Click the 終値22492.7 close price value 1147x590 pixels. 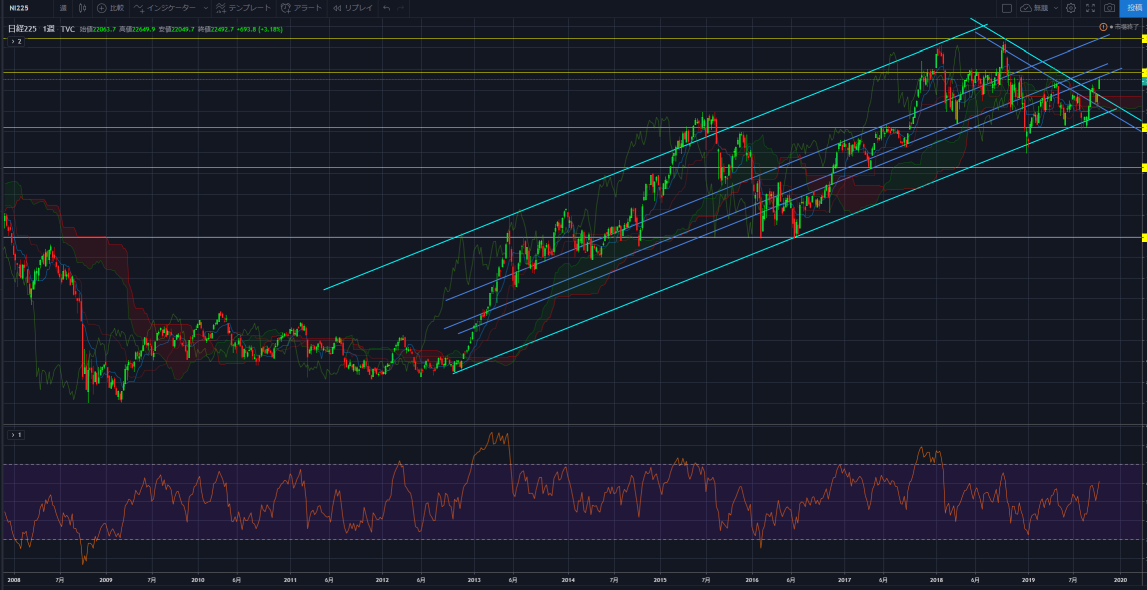tap(218, 29)
